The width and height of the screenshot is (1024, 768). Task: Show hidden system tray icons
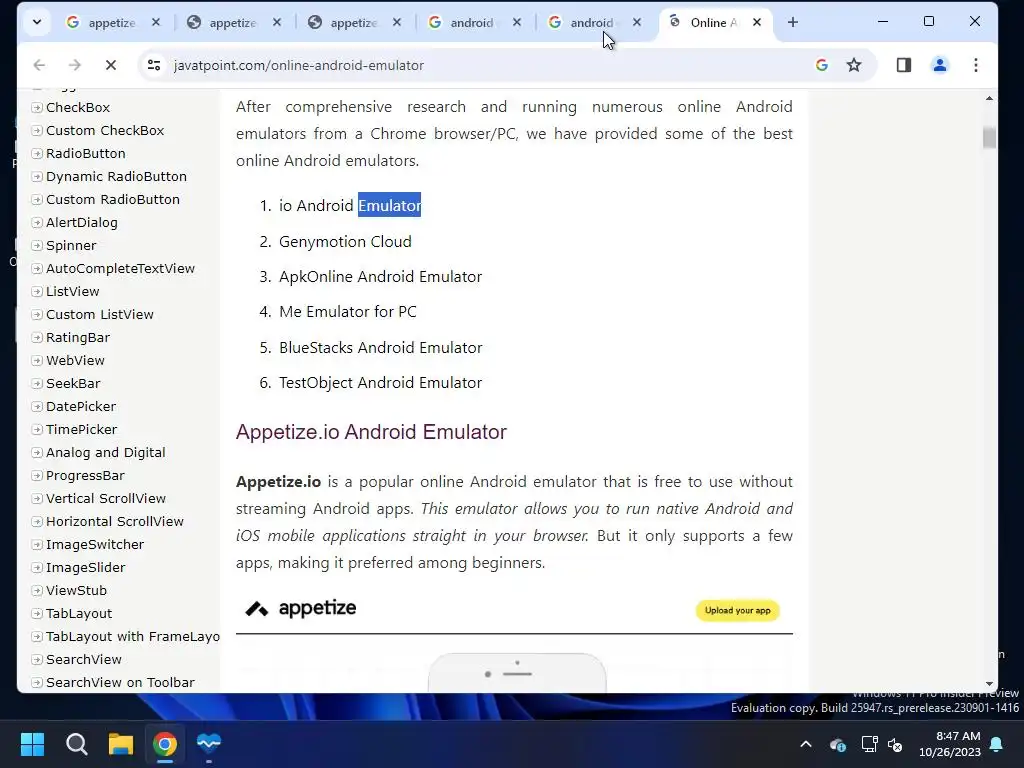pyautogui.click(x=806, y=744)
